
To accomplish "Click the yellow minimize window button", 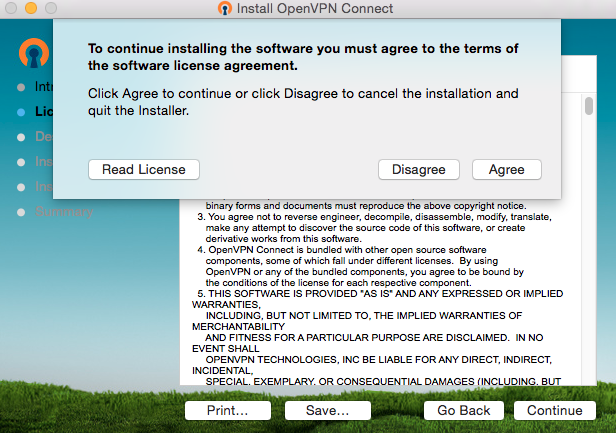I will click(31, 8).
